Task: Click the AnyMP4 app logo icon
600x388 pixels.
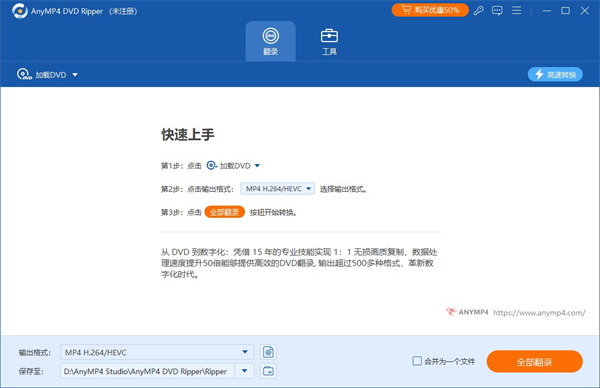Action: (x=20, y=11)
